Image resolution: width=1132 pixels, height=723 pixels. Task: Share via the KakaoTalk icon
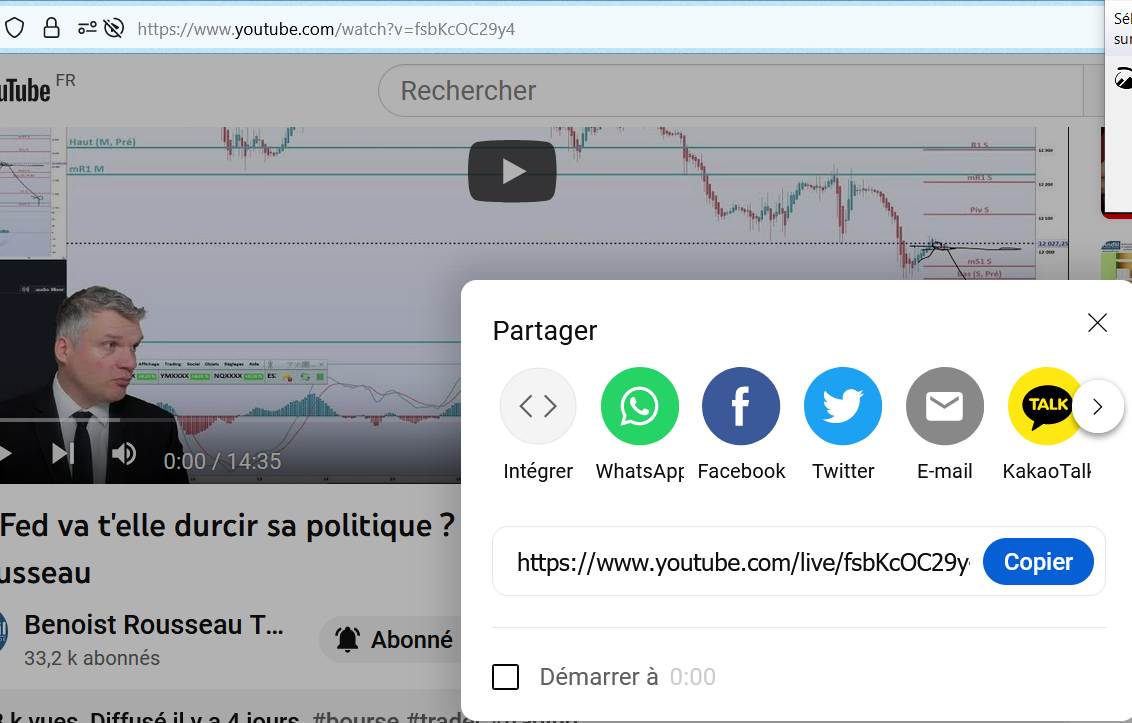[1043, 406]
